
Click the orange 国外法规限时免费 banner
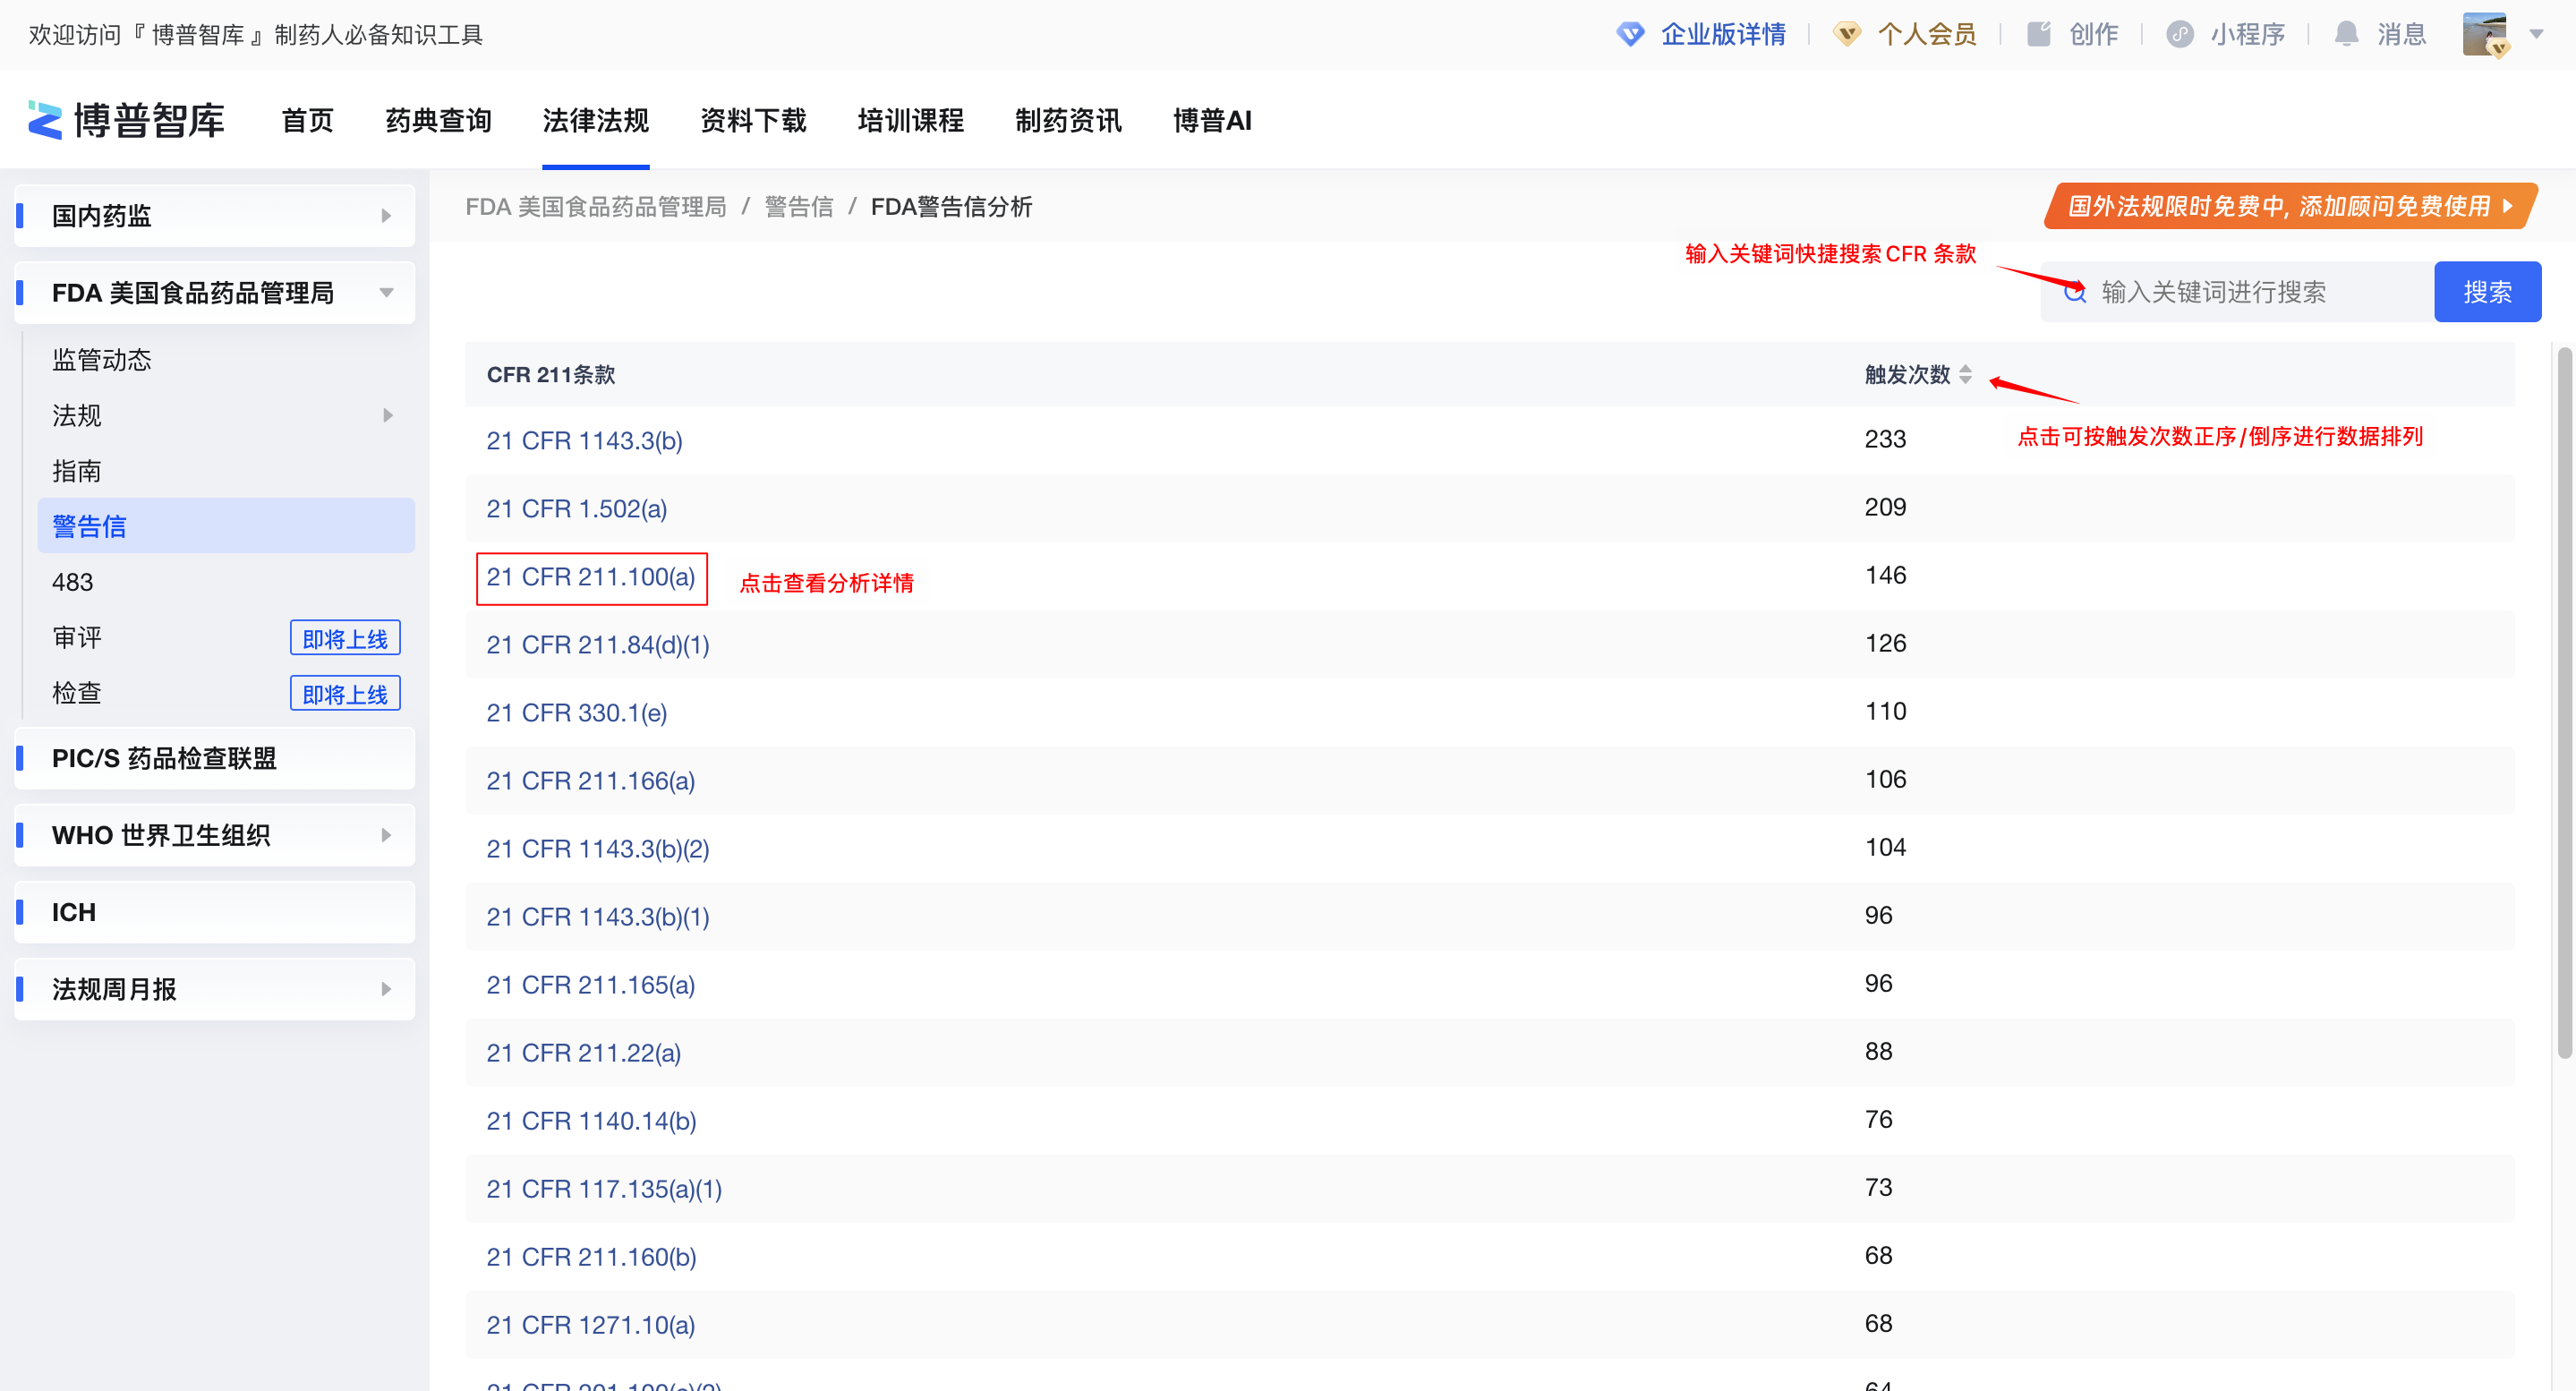tap(2290, 206)
